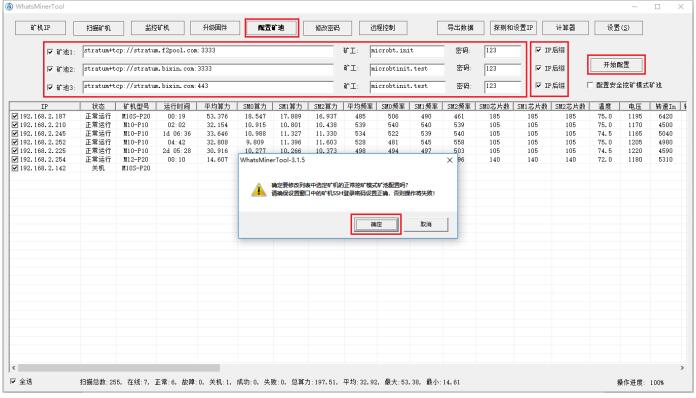Sort by 电压 voltage column header

(635, 106)
